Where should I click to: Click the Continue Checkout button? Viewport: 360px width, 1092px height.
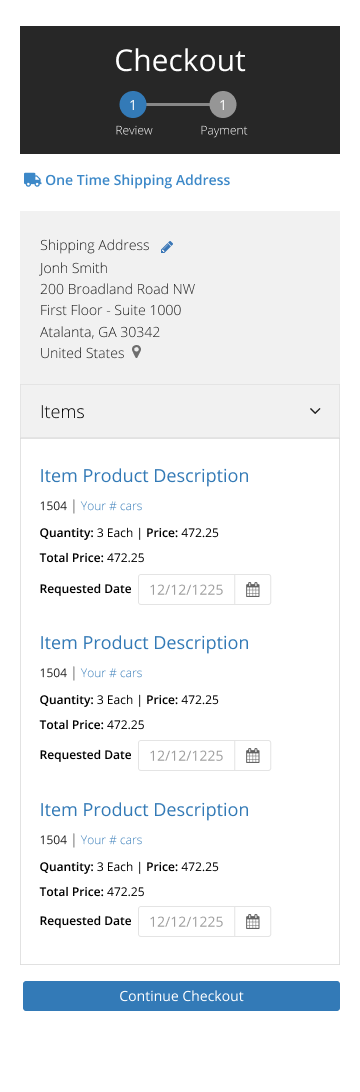(181, 996)
